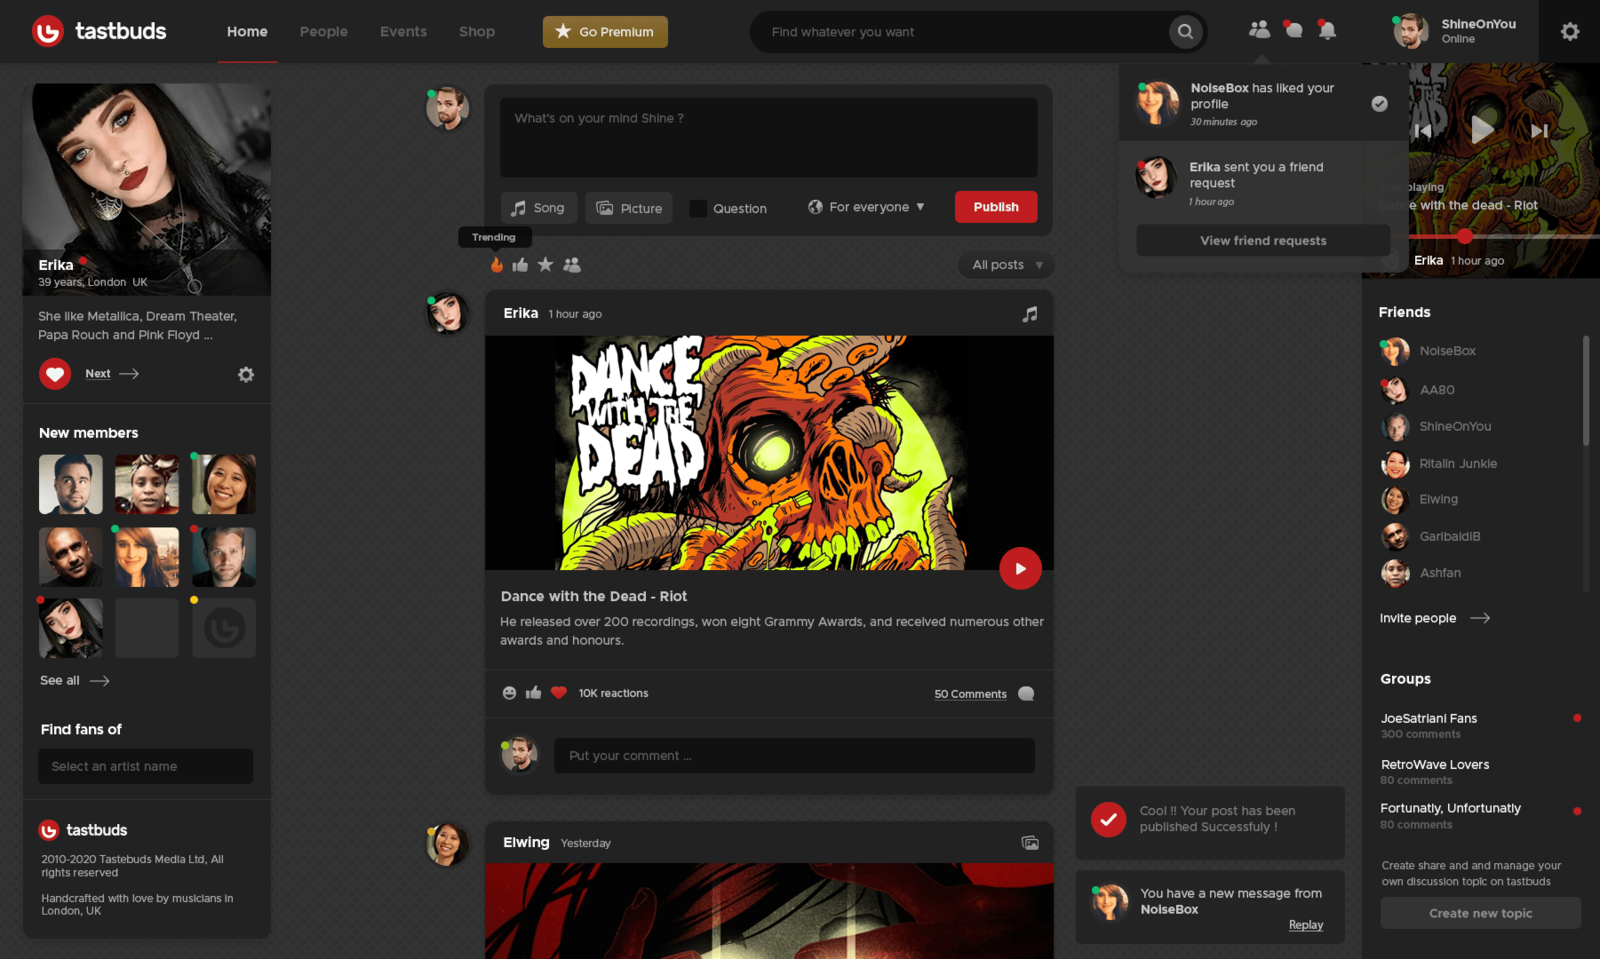Open the messages chat bubble icon
1600x959 pixels.
(1293, 30)
